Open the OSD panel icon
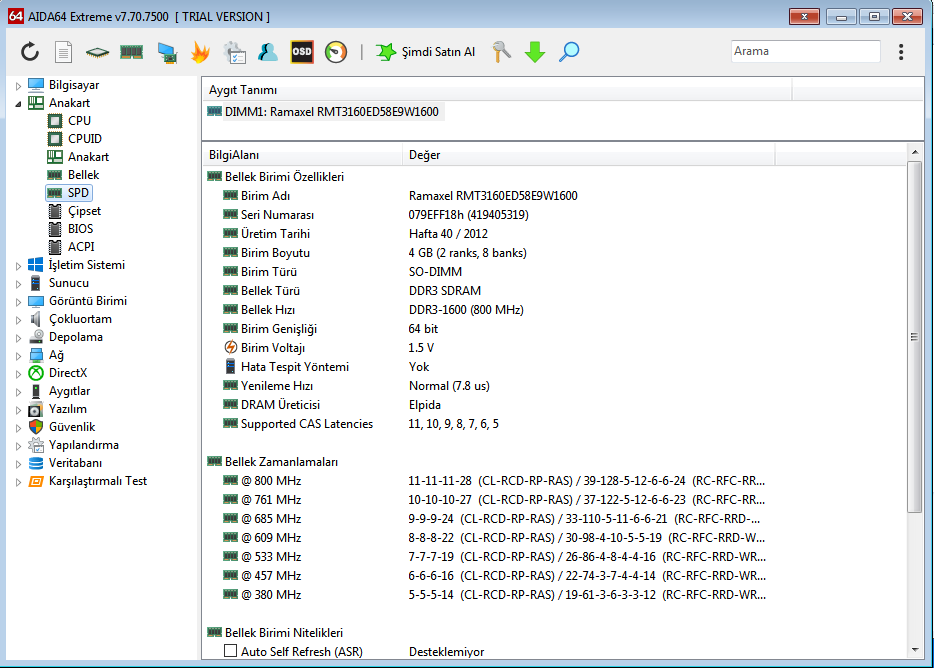The height and width of the screenshot is (668, 934). 301,52
